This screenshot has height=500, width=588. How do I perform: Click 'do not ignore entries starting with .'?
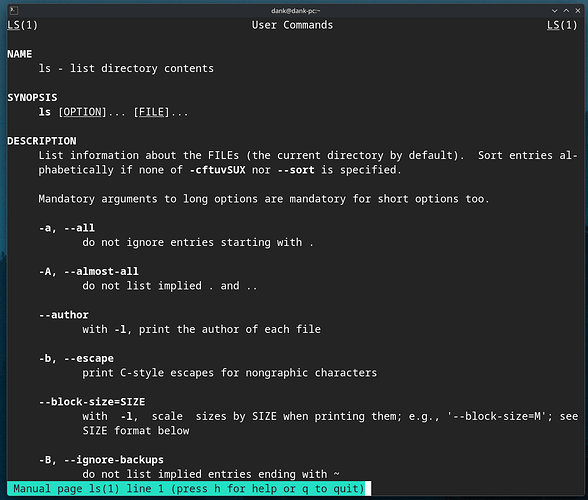198,243
